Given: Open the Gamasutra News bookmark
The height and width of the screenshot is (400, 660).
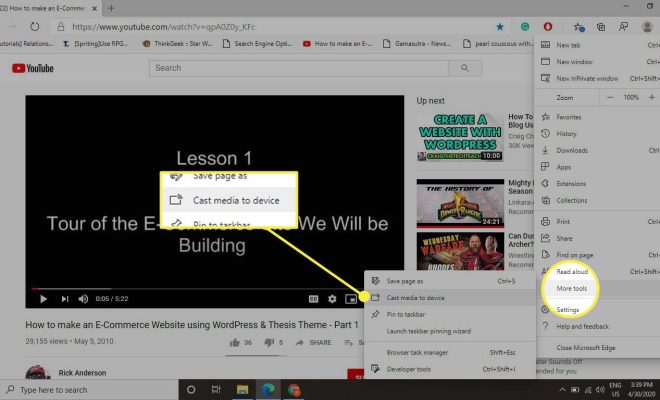Looking at the screenshot, I should coord(417,43).
